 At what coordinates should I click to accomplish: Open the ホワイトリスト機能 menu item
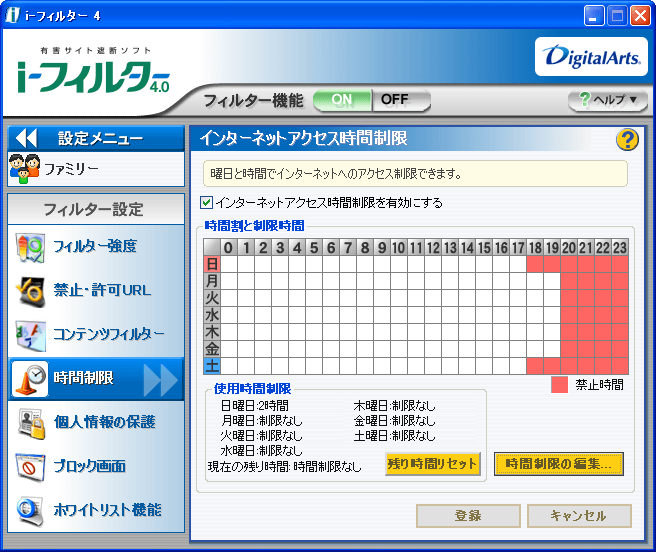[x=96, y=510]
